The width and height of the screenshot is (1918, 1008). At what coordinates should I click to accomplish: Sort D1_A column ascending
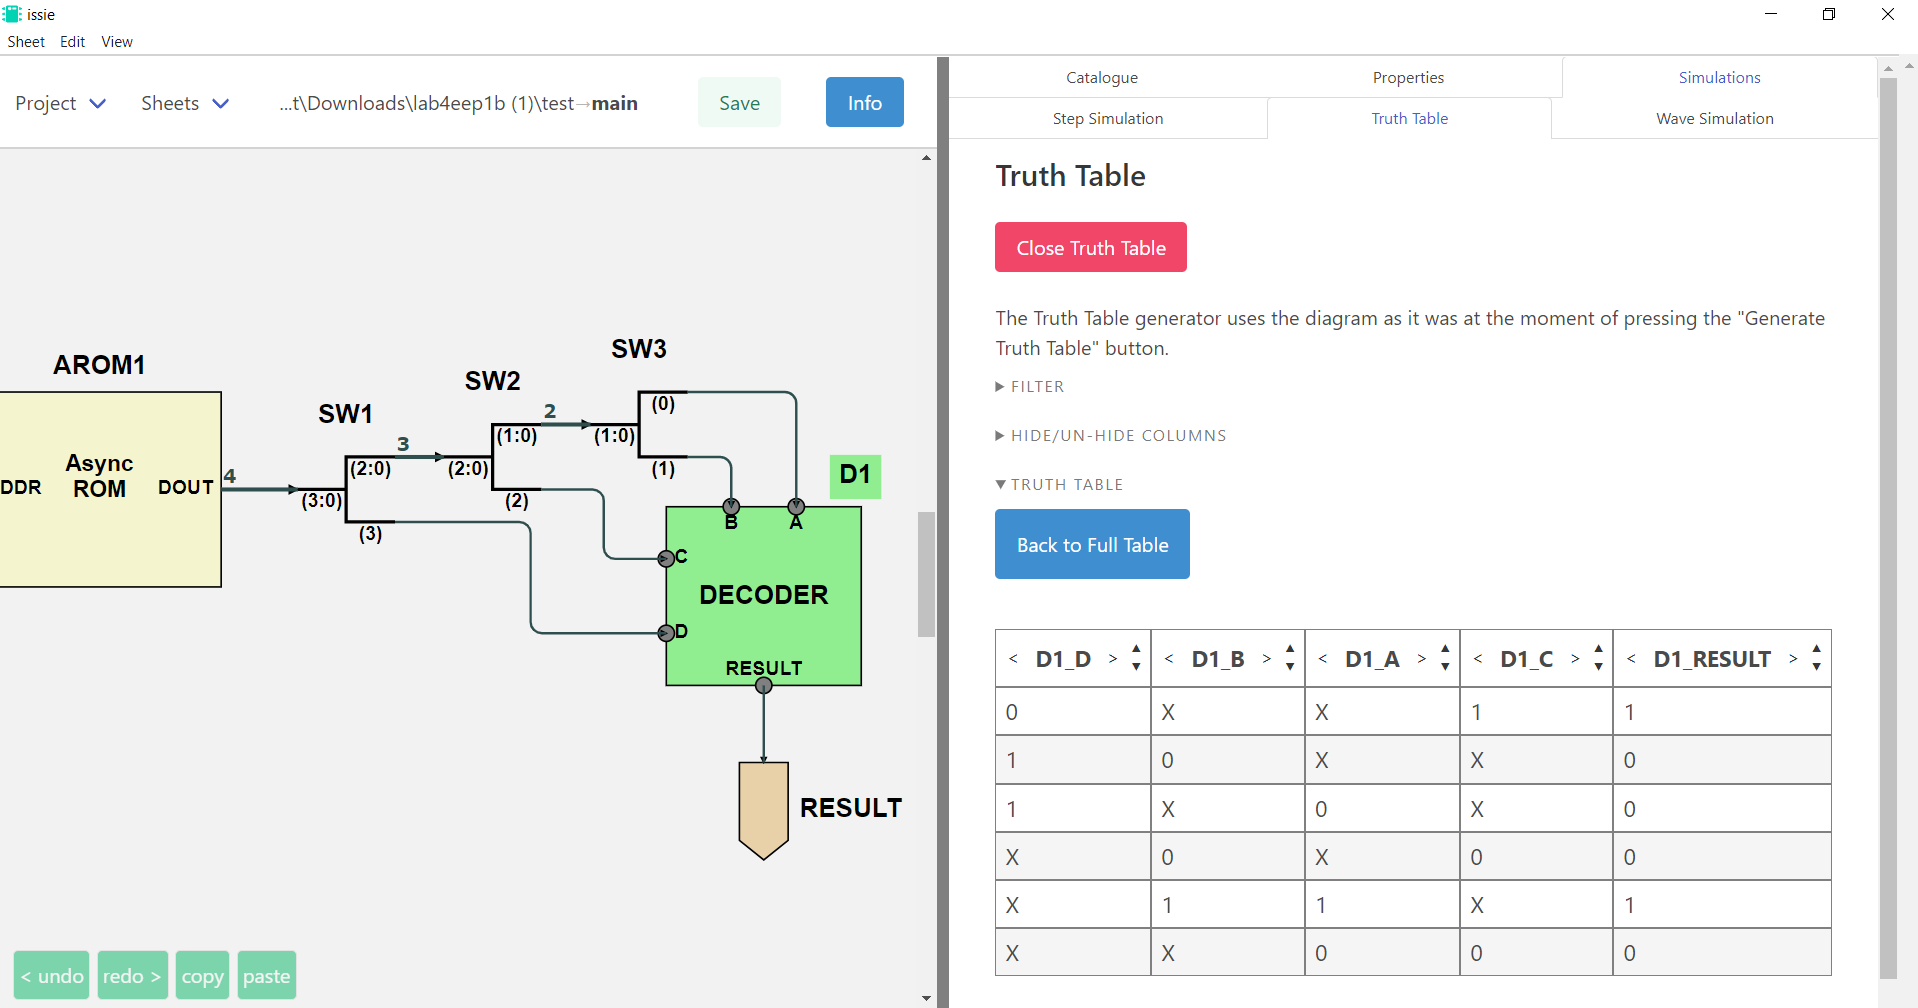click(x=1445, y=650)
